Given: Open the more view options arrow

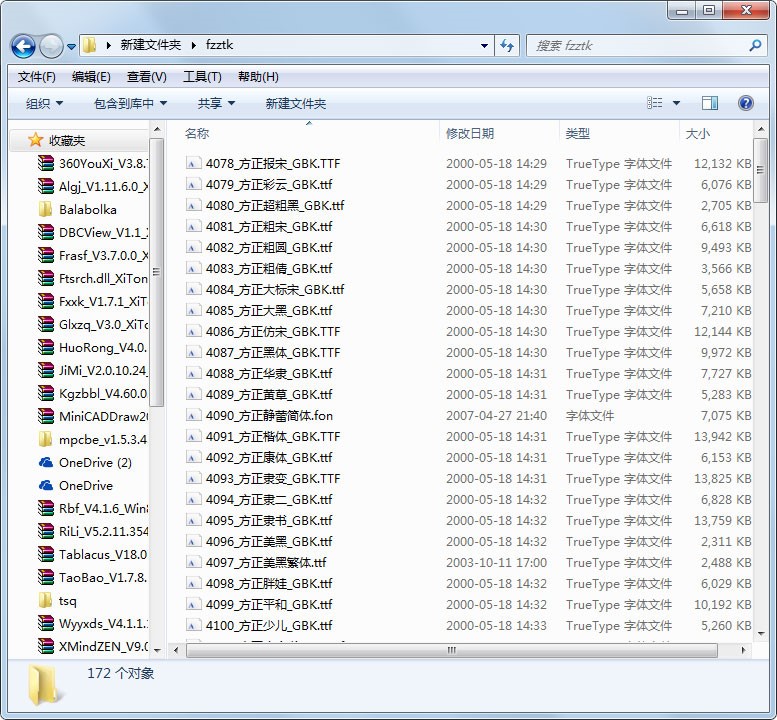Looking at the screenshot, I should [x=676, y=103].
